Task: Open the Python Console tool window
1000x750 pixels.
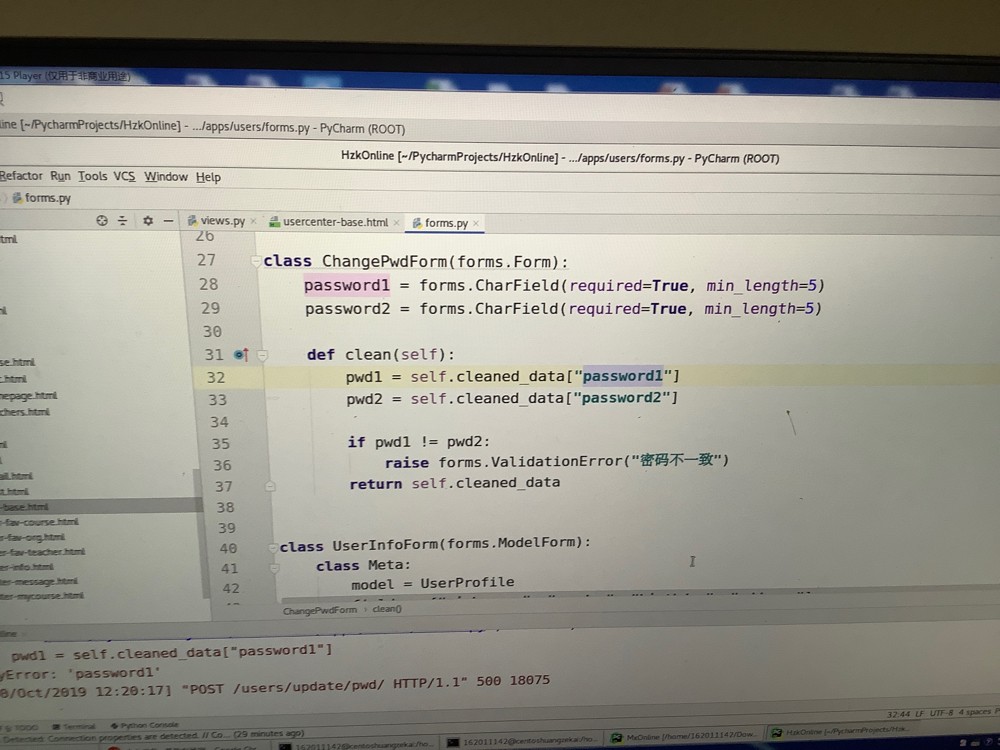Action: [x=145, y=725]
